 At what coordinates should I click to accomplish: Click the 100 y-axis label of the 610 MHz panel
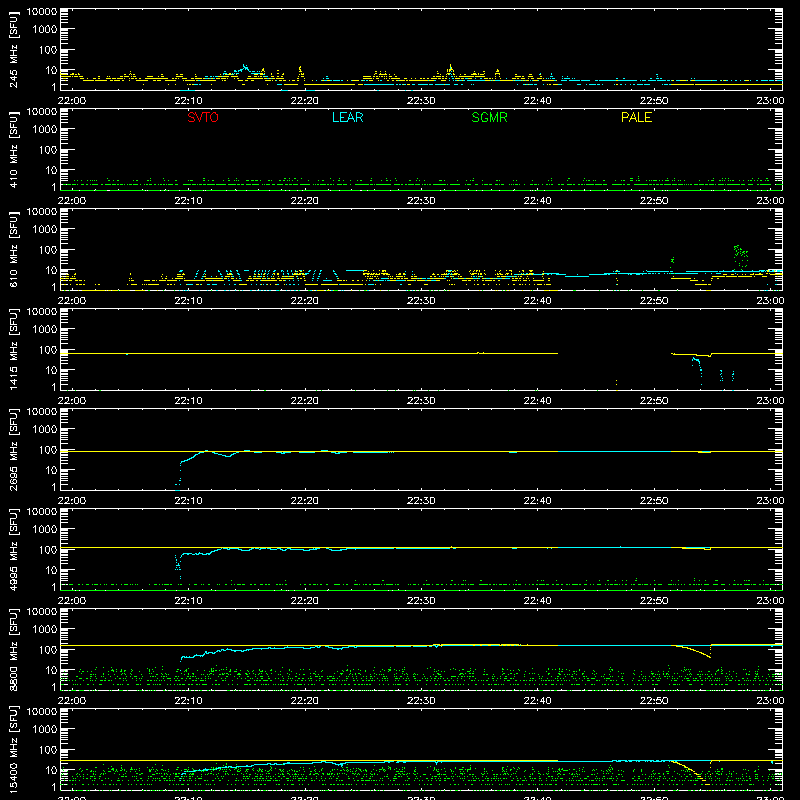pos(48,250)
